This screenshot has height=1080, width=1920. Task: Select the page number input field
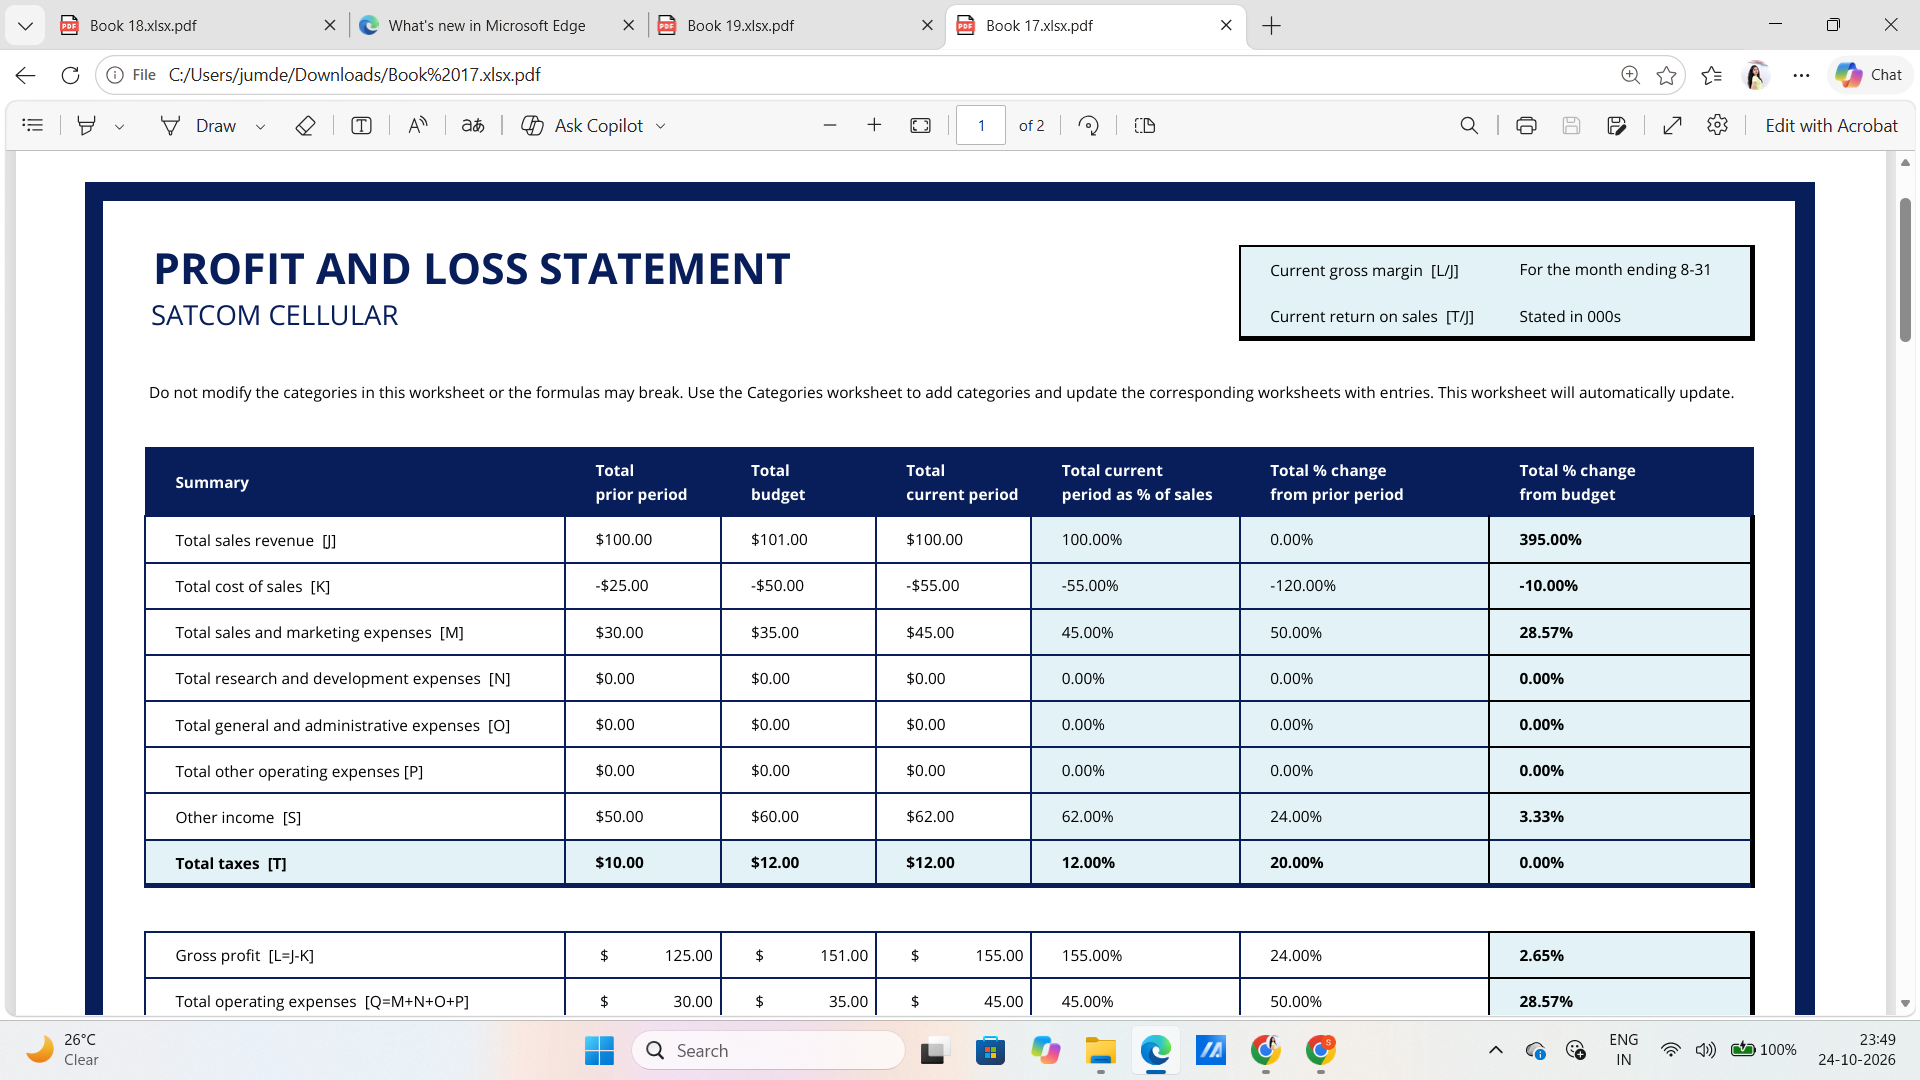tap(980, 125)
